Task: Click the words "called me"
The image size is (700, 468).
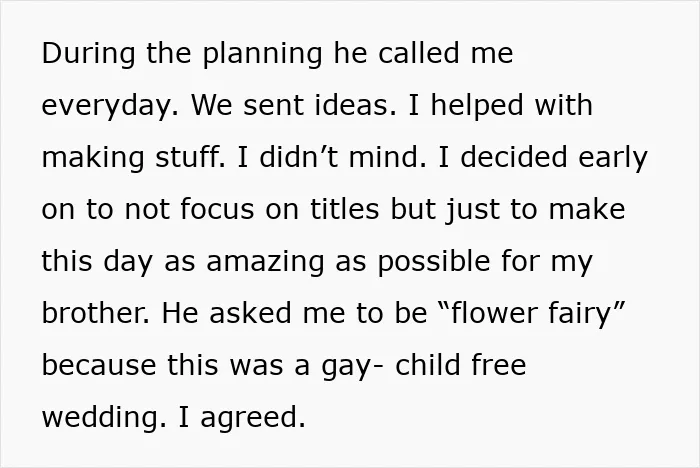Action: click(x=446, y=53)
